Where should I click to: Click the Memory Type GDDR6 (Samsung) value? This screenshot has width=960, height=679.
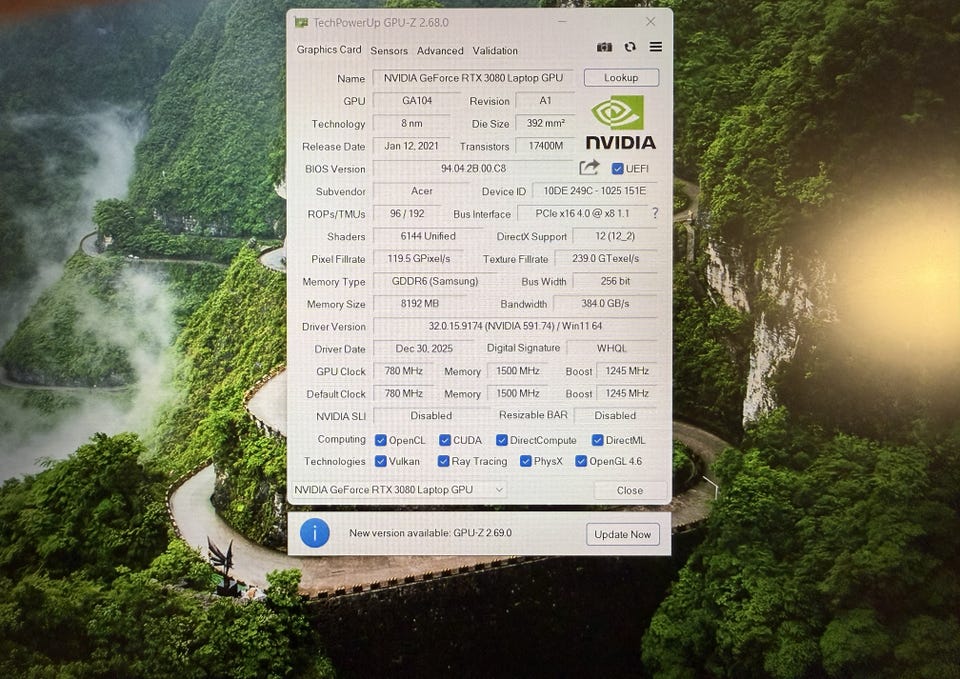(435, 282)
